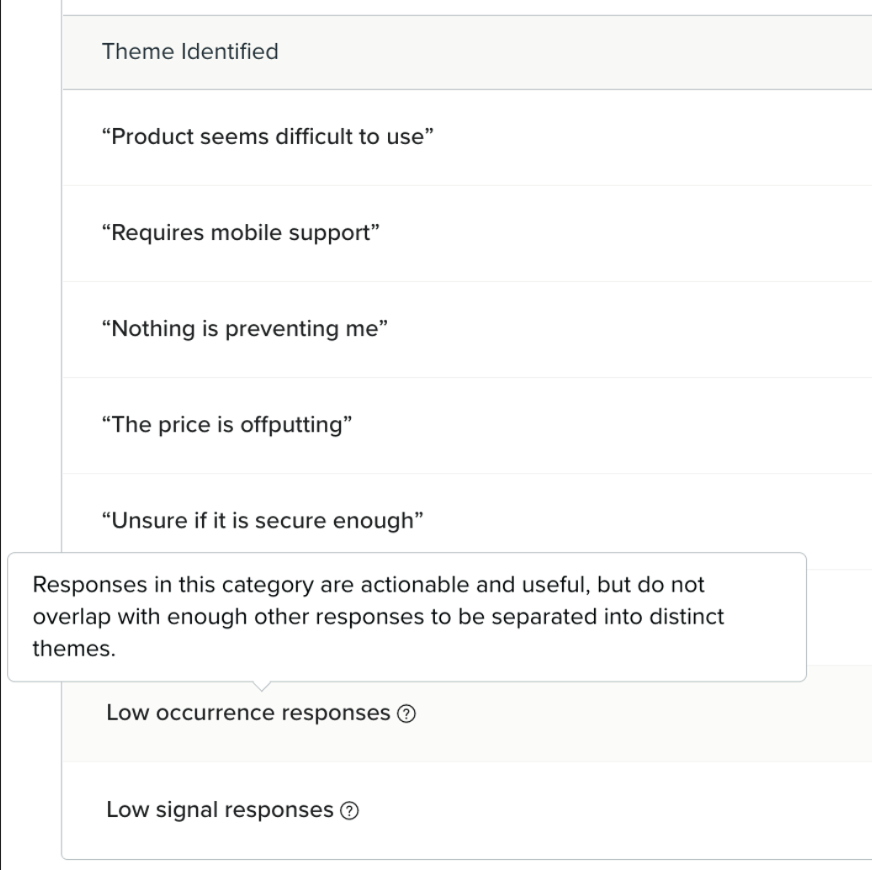The width and height of the screenshot is (872, 870).
Task: Click the Low signal responses label
Action: click(x=220, y=809)
